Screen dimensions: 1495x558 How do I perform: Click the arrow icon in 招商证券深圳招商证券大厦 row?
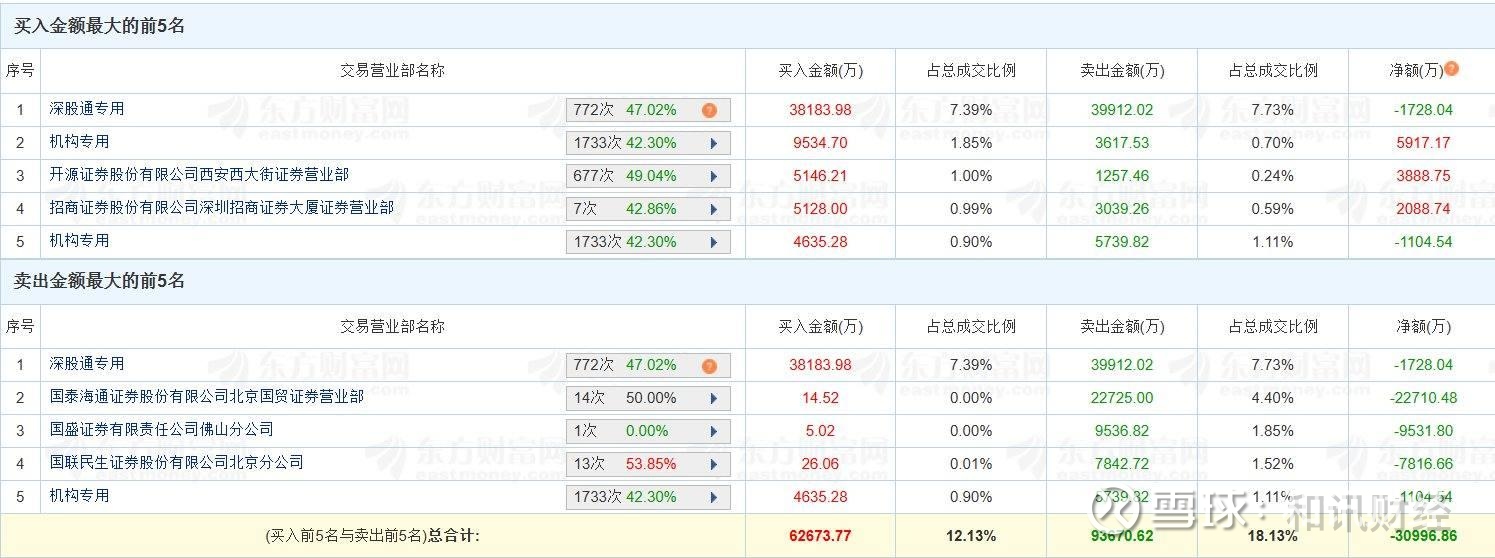714,209
